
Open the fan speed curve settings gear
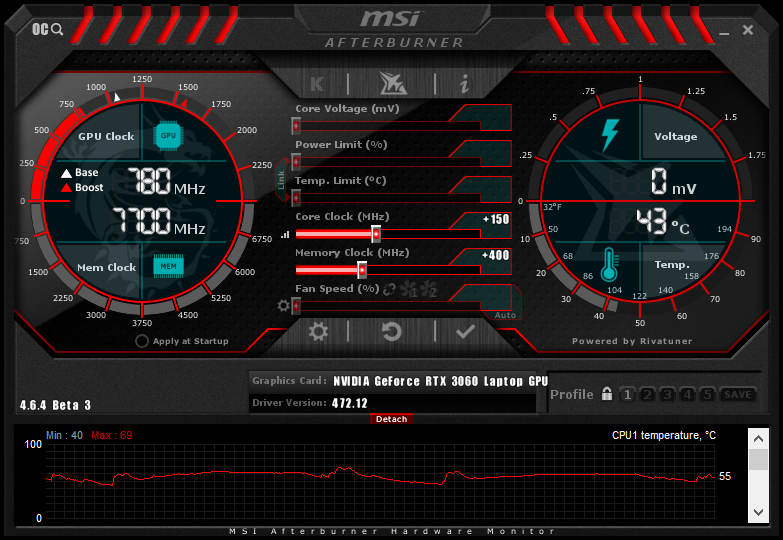pos(283,305)
